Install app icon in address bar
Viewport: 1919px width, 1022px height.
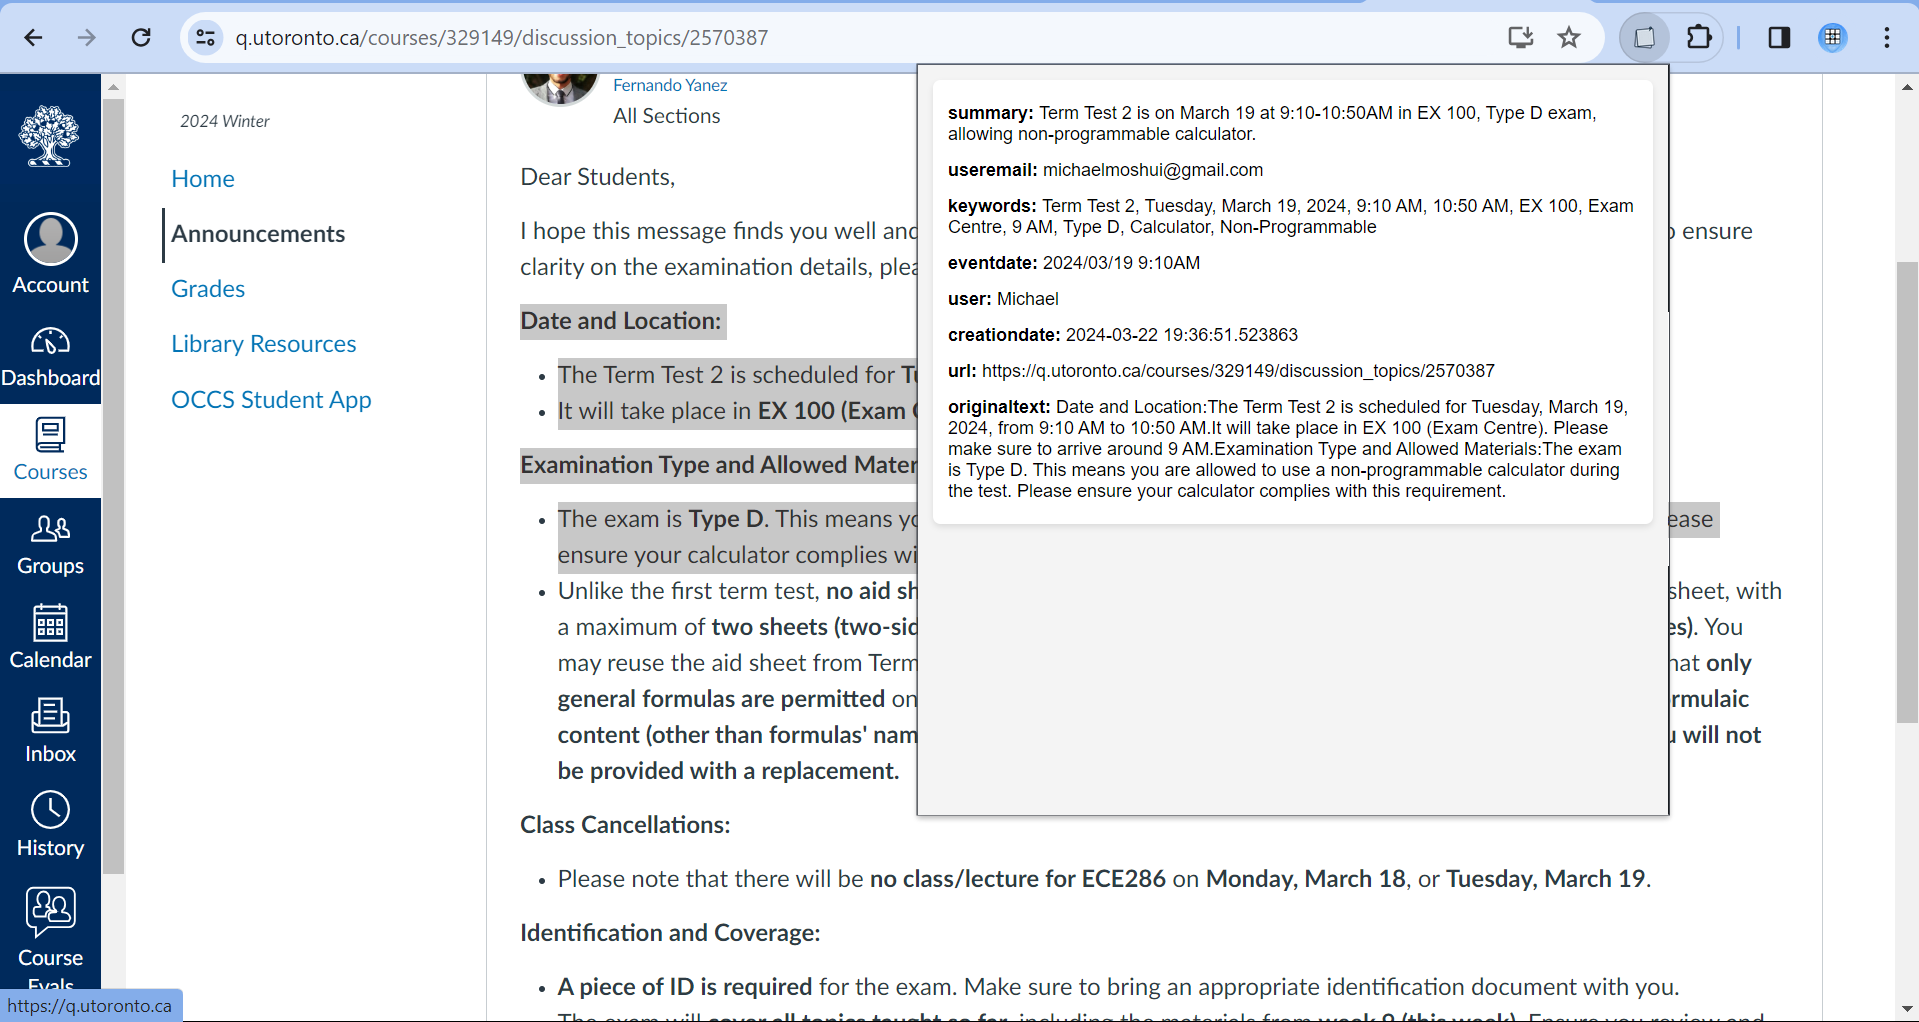point(1521,38)
